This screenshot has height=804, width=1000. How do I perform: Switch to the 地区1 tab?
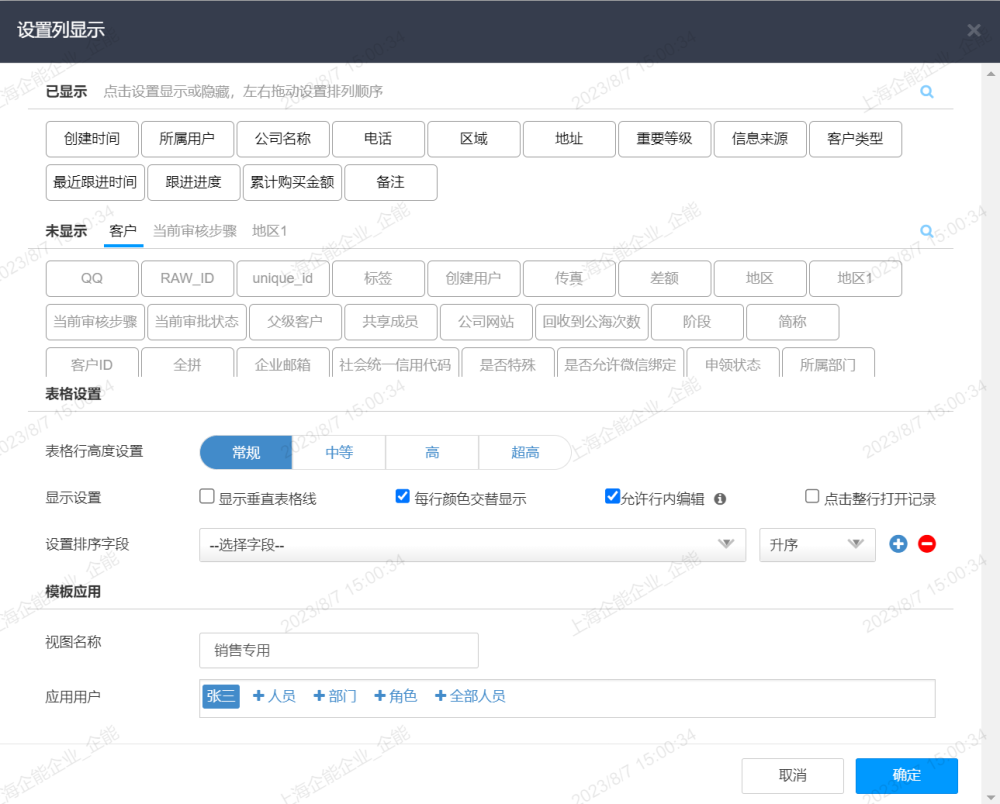click(269, 231)
